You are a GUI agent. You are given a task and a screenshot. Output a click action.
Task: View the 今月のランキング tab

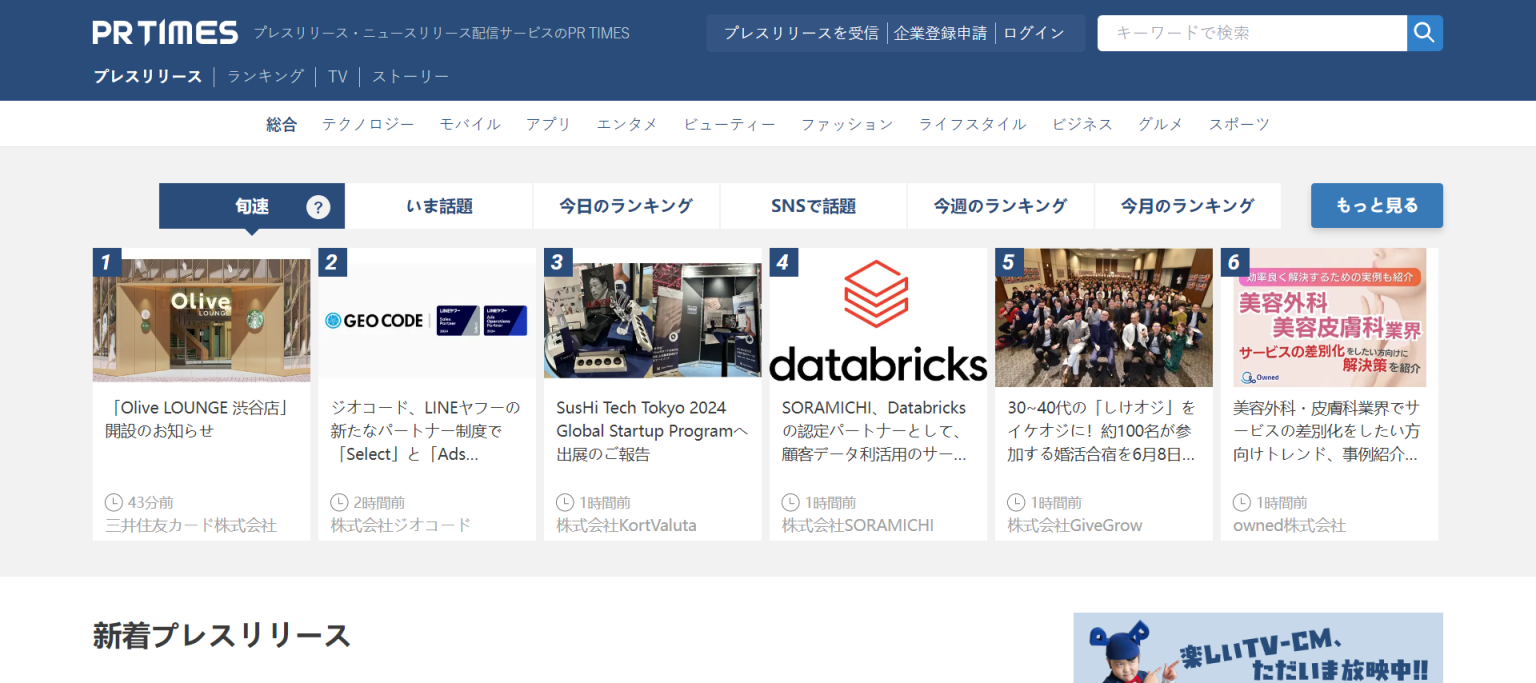pos(1187,205)
